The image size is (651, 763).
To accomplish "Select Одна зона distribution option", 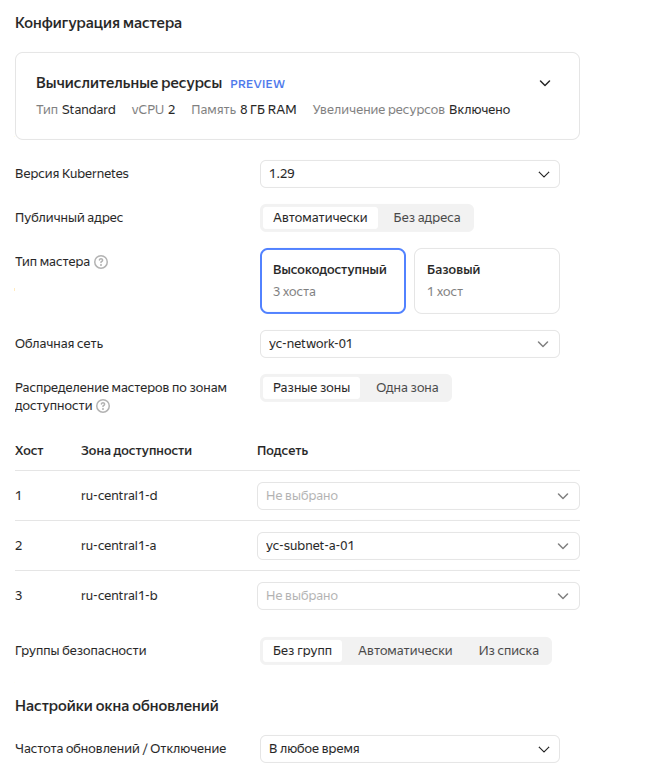I will click(406, 388).
